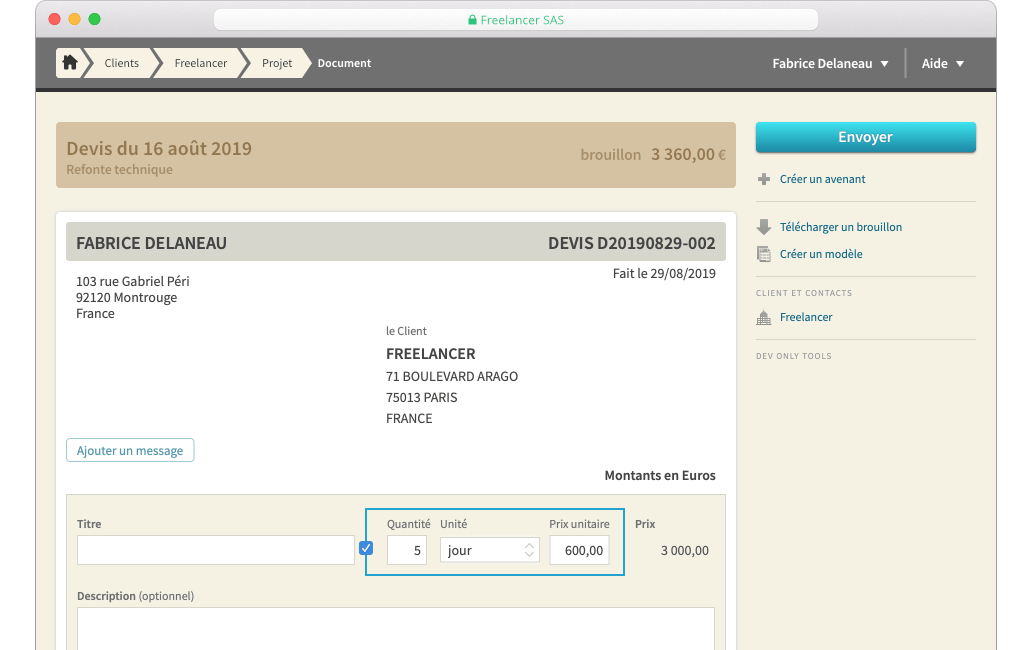Open the Freelancer client contact link

tap(806, 317)
